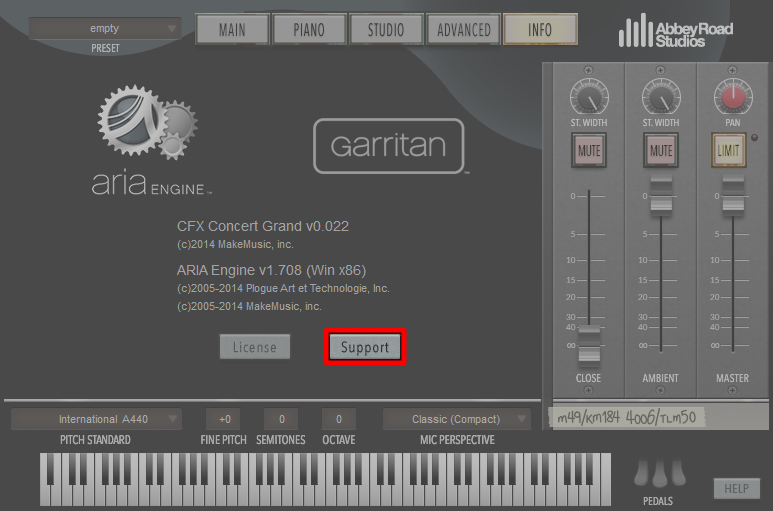Click the plus icon above CLOSE St. Width knob

(588, 70)
